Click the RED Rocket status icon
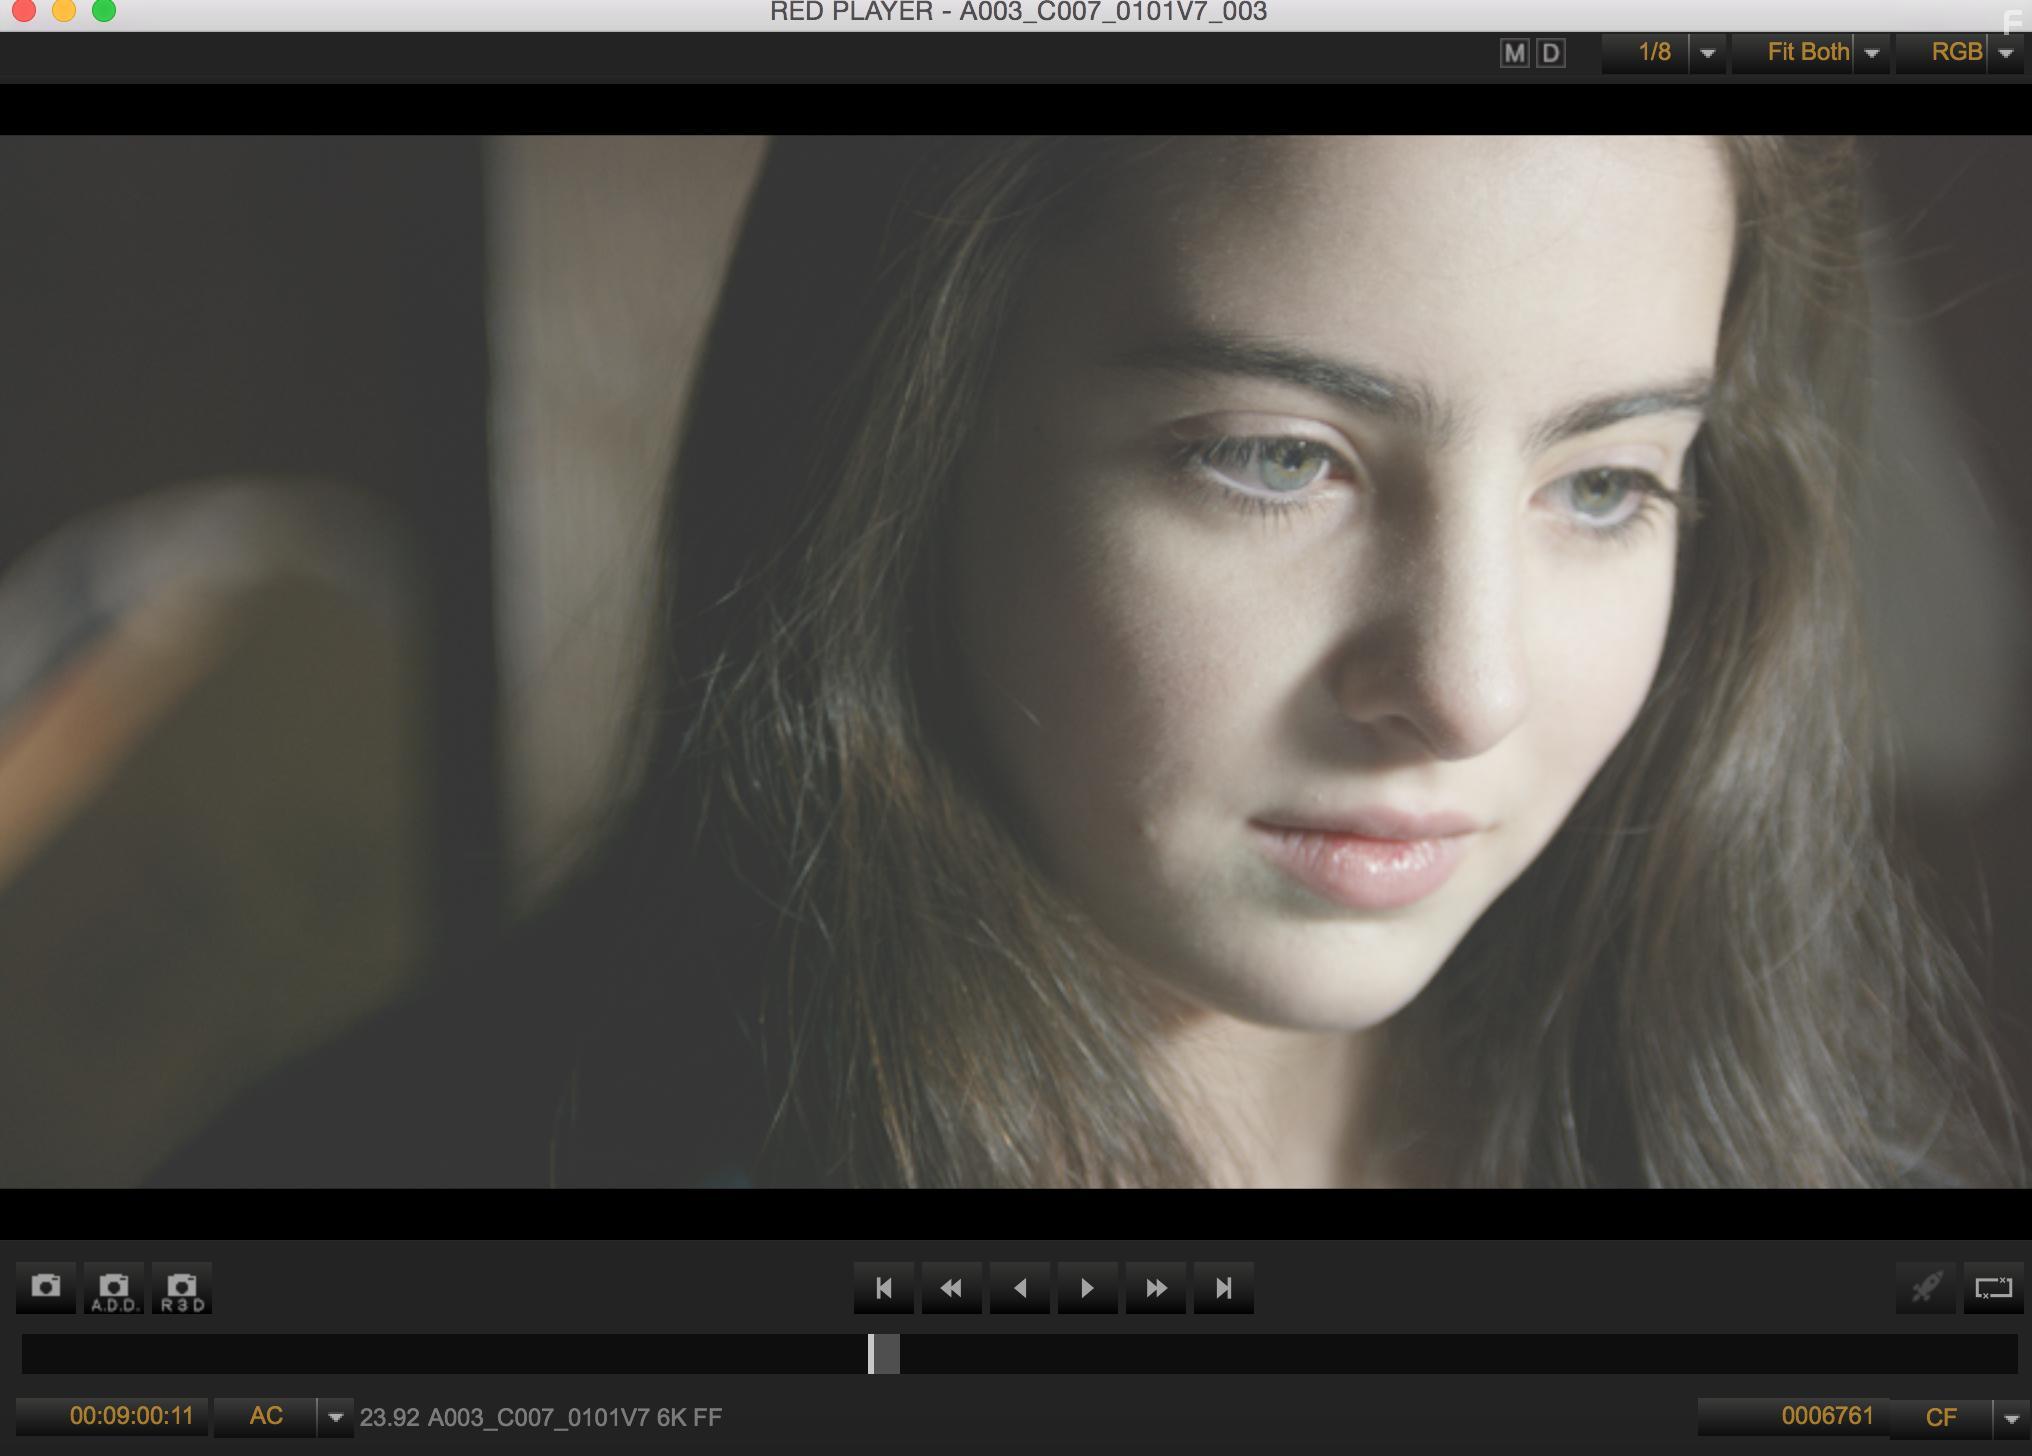The image size is (2032, 1456). [x=1927, y=1289]
